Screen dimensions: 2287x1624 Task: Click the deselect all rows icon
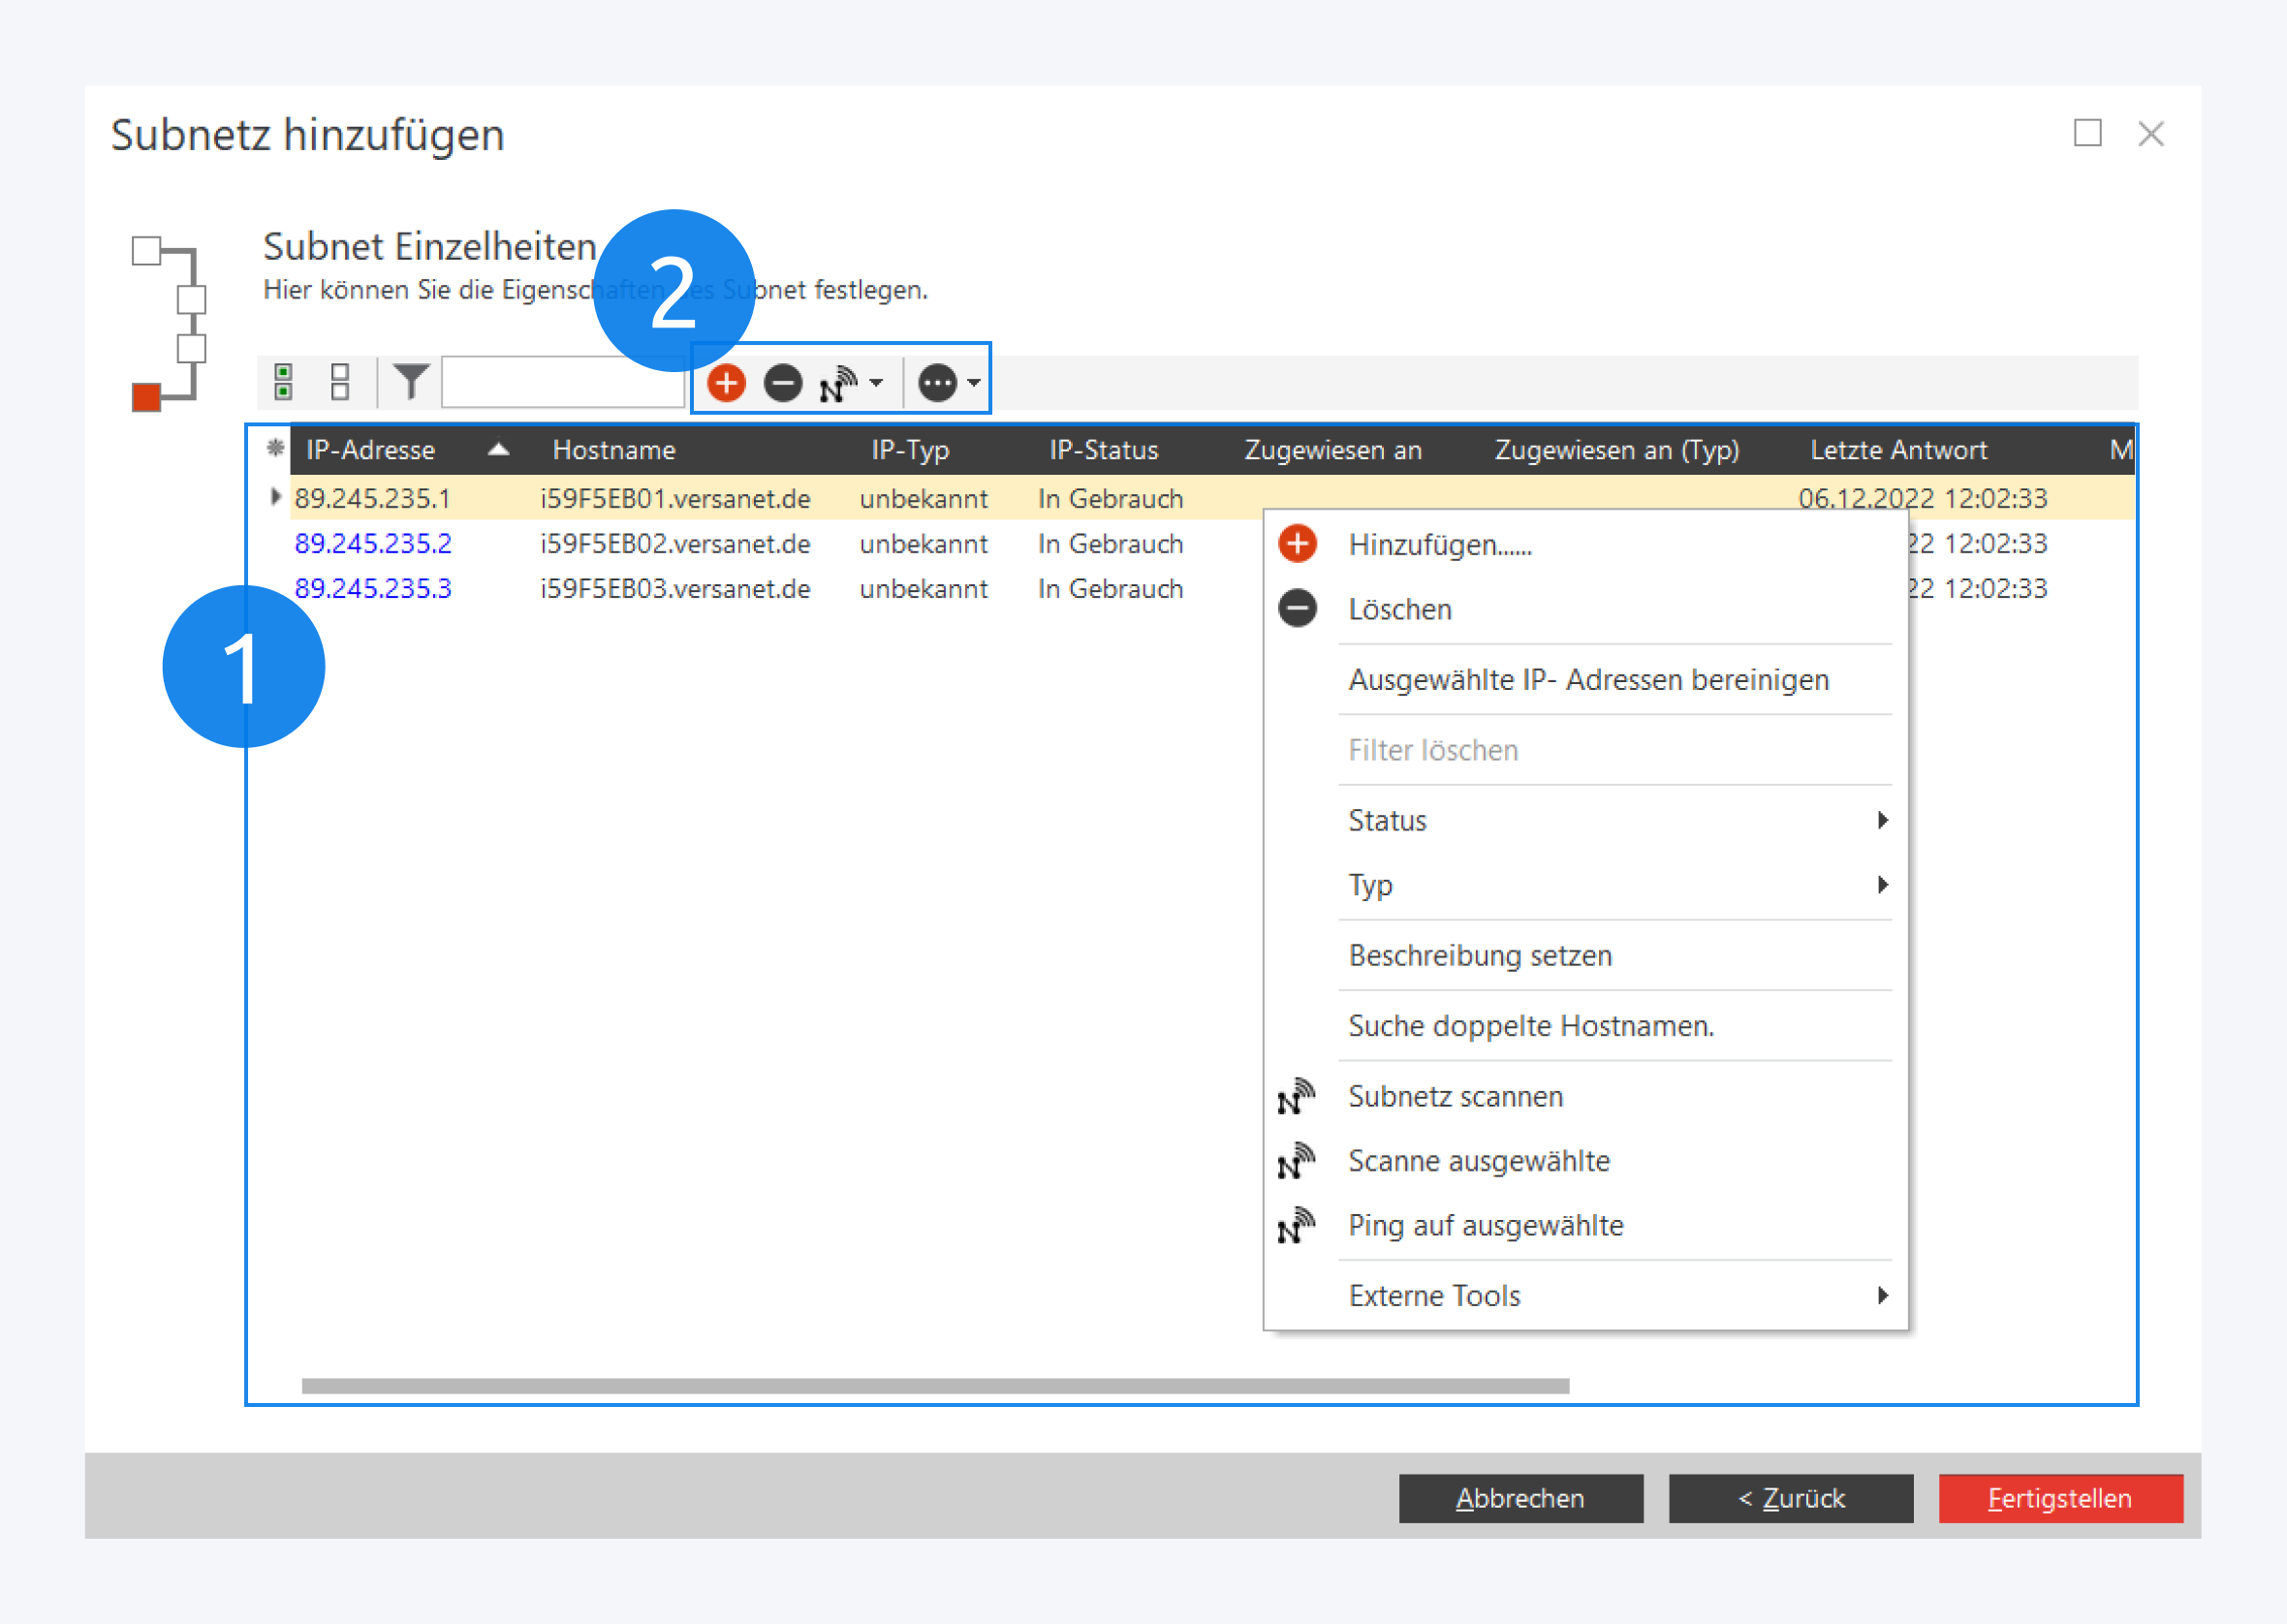pos(340,382)
